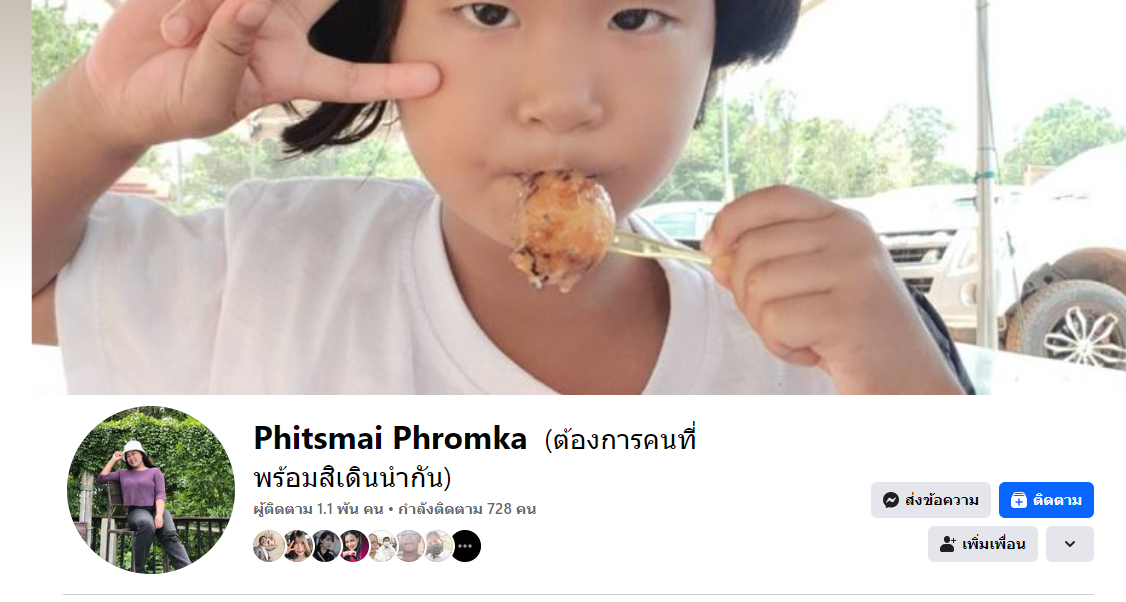View the กำลังติดตาม 728 คน following link
Viewport: 1126px width, 602px height.
467,509
